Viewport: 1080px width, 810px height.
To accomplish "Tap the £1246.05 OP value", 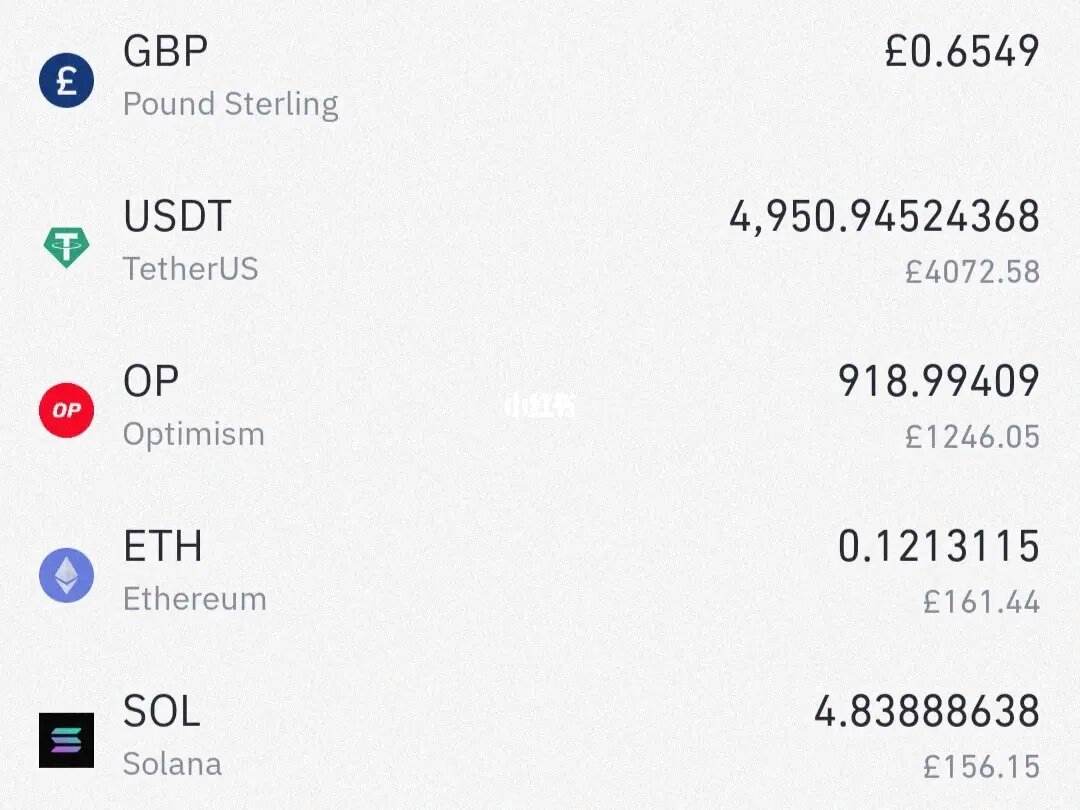I will tap(972, 437).
